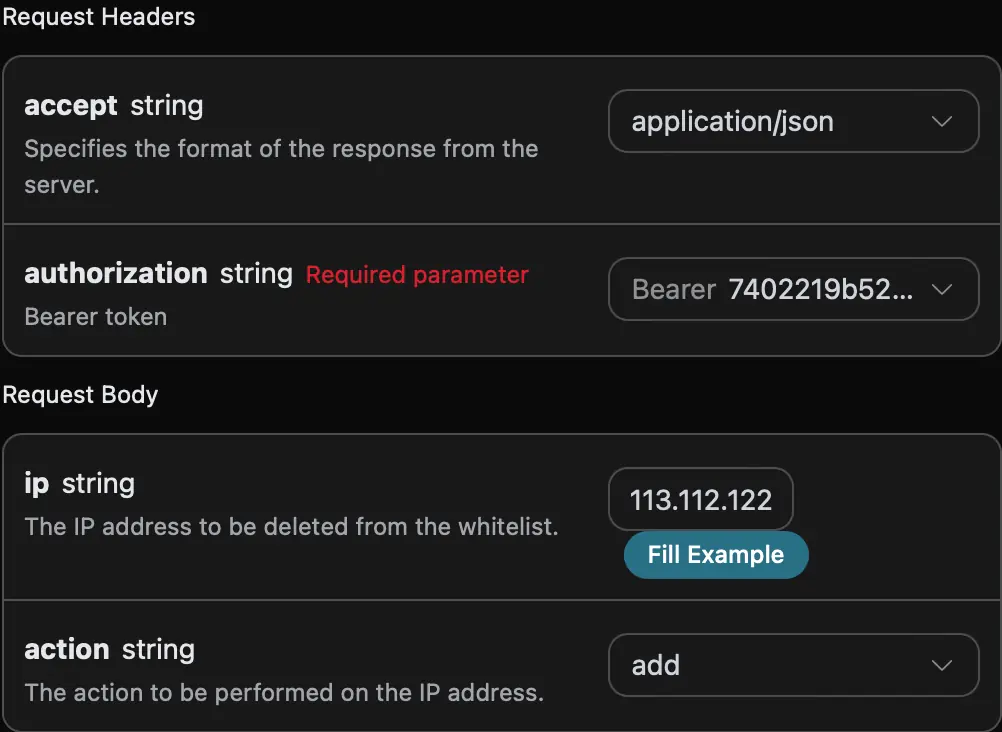
Task: Click the chevron arrow in the authorization dropdown
Action: pos(941,290)
